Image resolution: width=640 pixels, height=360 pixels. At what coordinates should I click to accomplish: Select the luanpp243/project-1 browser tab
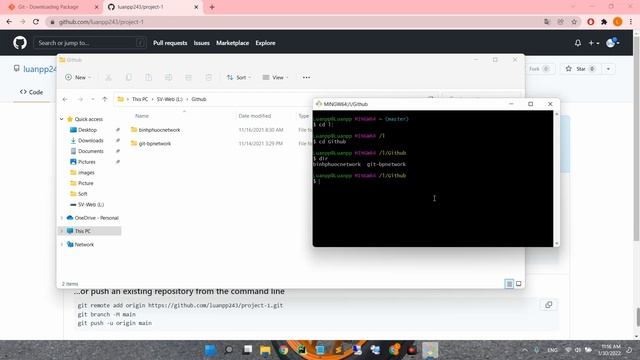(x=153, y=7)
